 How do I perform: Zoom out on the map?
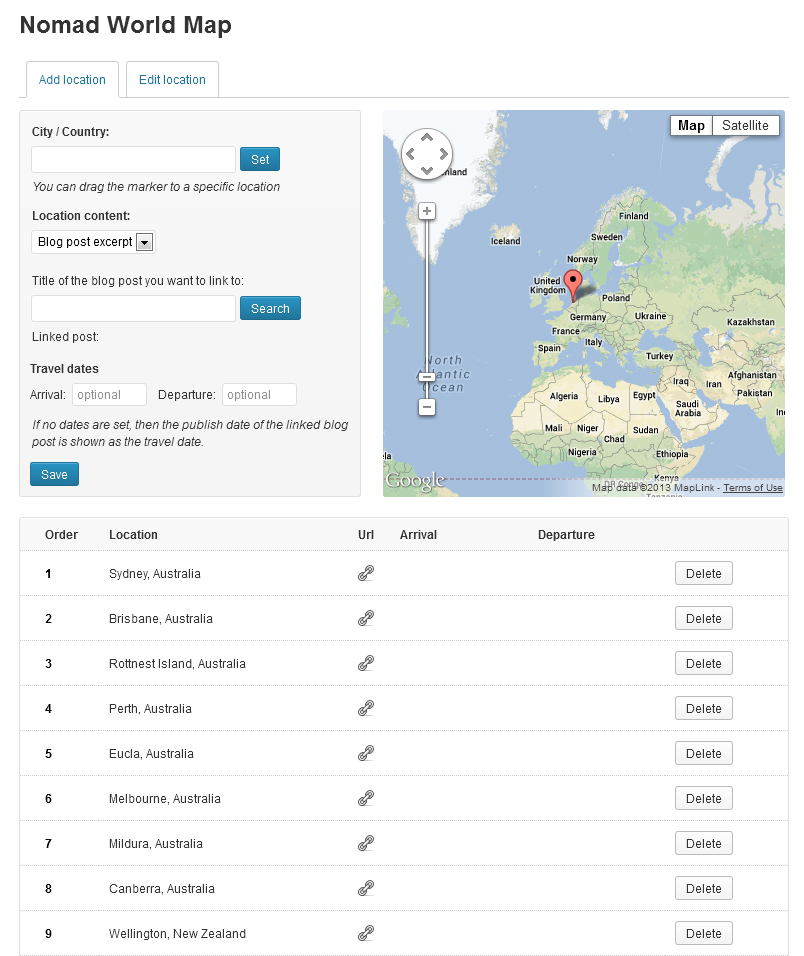click(427, 407)
